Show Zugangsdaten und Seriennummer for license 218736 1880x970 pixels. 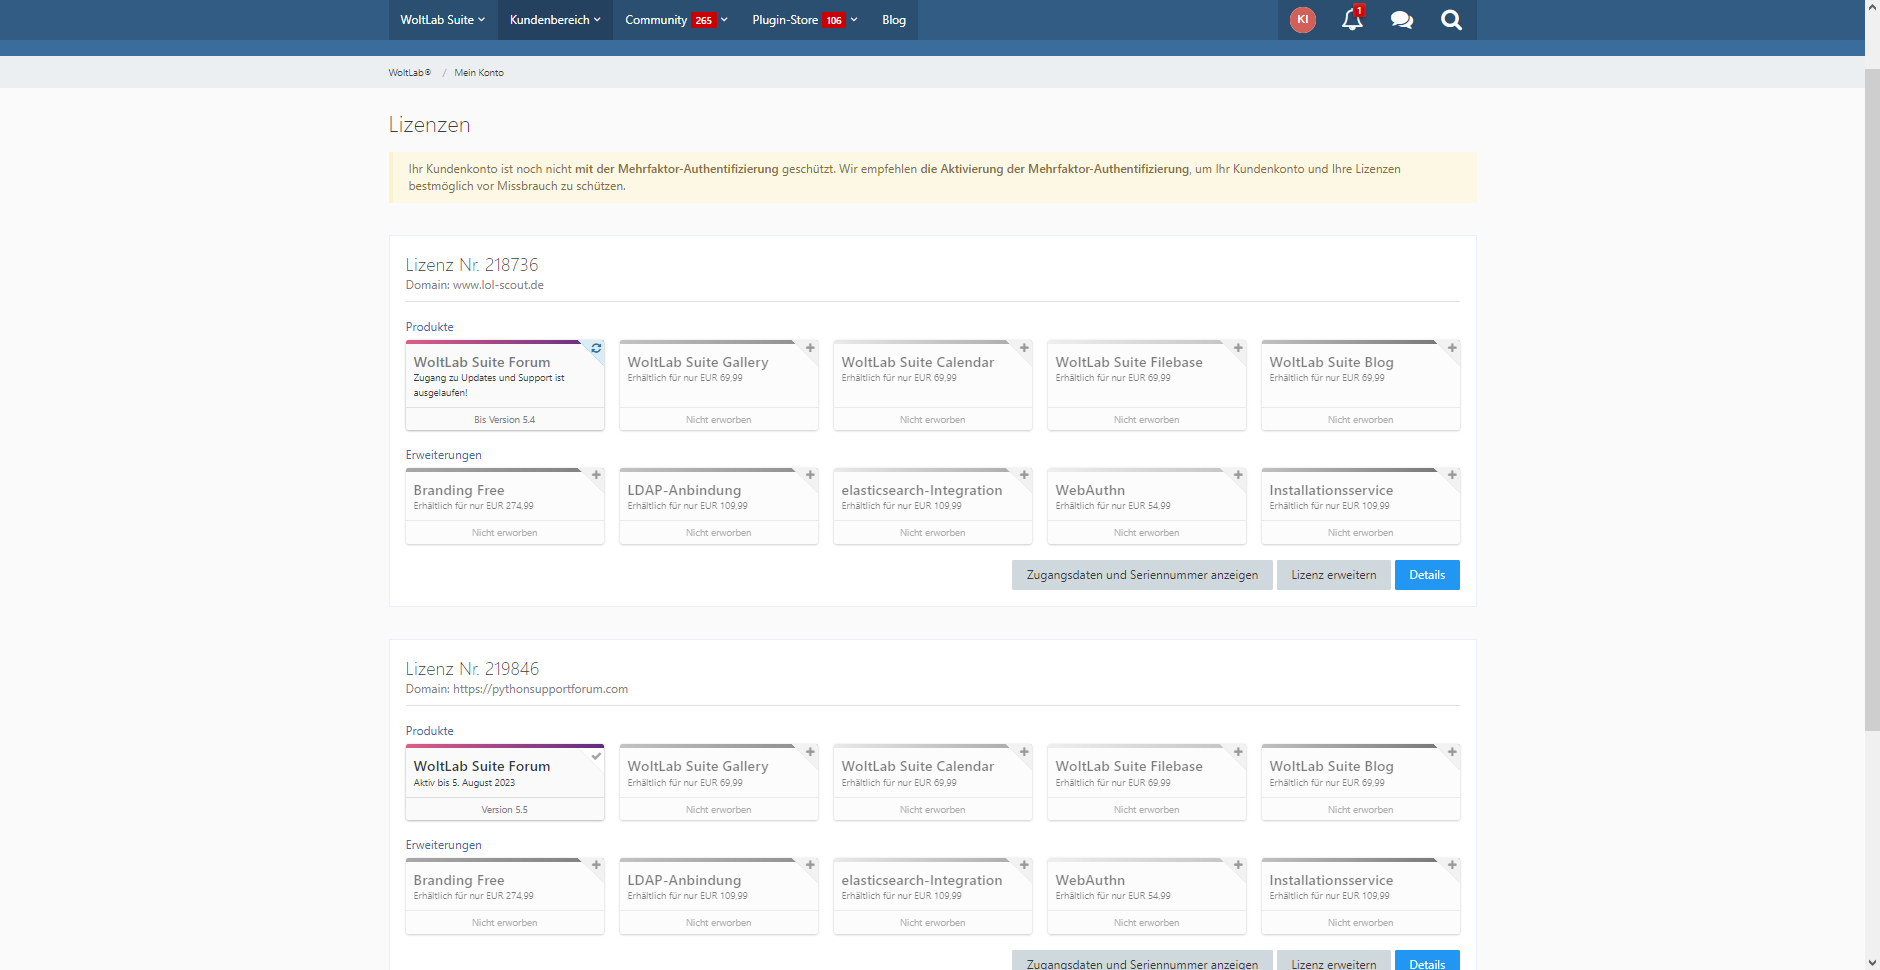coord(1142,575)
